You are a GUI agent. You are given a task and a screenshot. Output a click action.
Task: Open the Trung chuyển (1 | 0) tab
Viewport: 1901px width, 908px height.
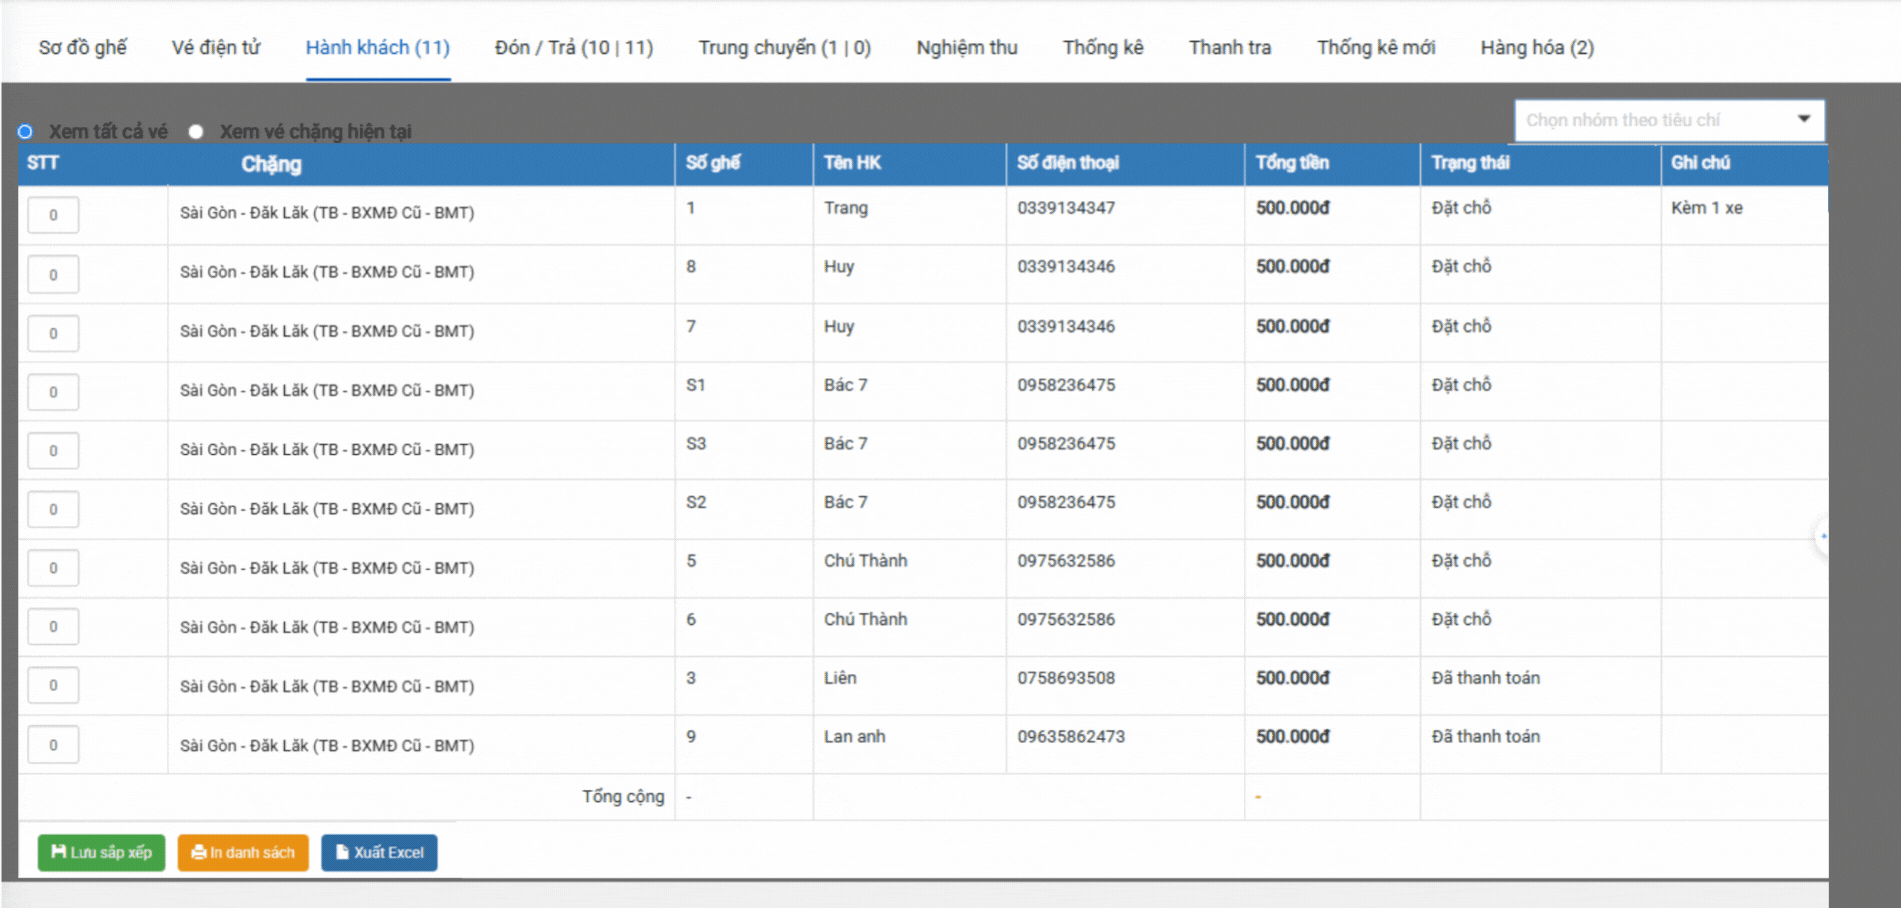click(784, 48)
